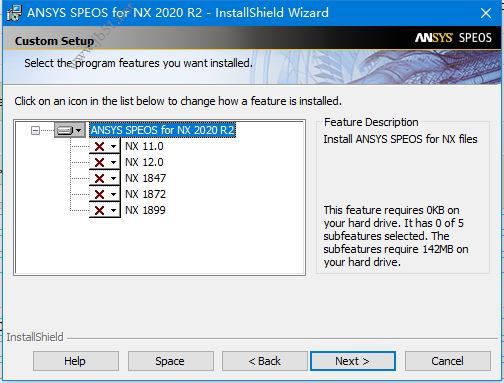Click the Space button
504x383 pixels.
[x=171, y=361]
